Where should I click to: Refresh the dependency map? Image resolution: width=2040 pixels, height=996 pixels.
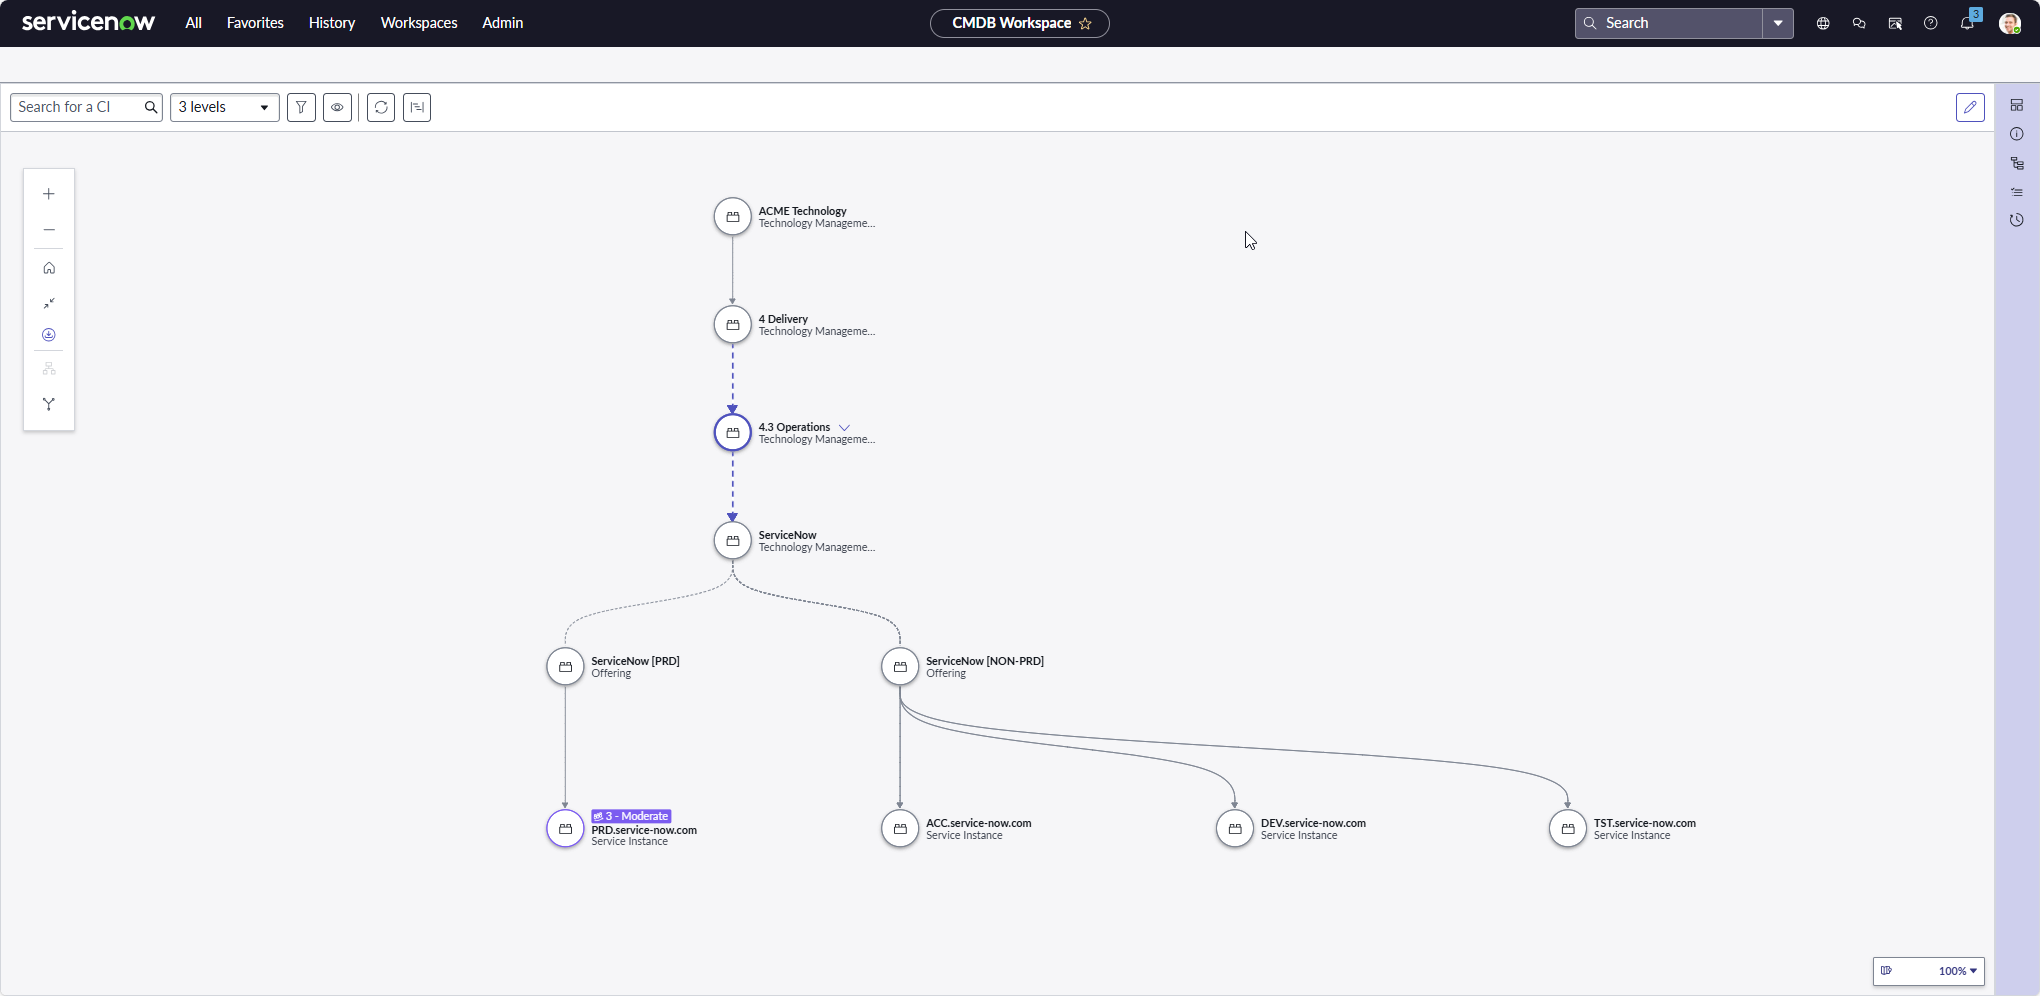tap(381, 107)
